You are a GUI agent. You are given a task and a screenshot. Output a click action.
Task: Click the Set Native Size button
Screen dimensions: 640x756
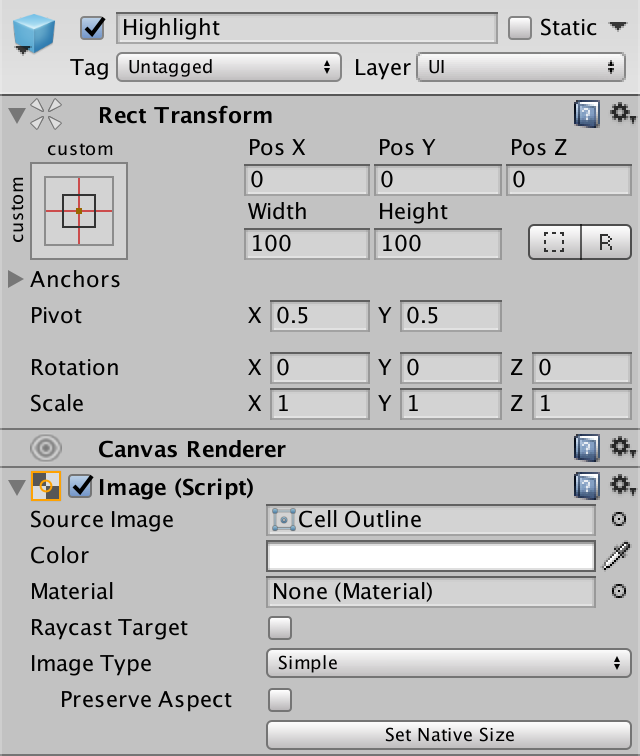pyautogui.click(x=448, y=735)
